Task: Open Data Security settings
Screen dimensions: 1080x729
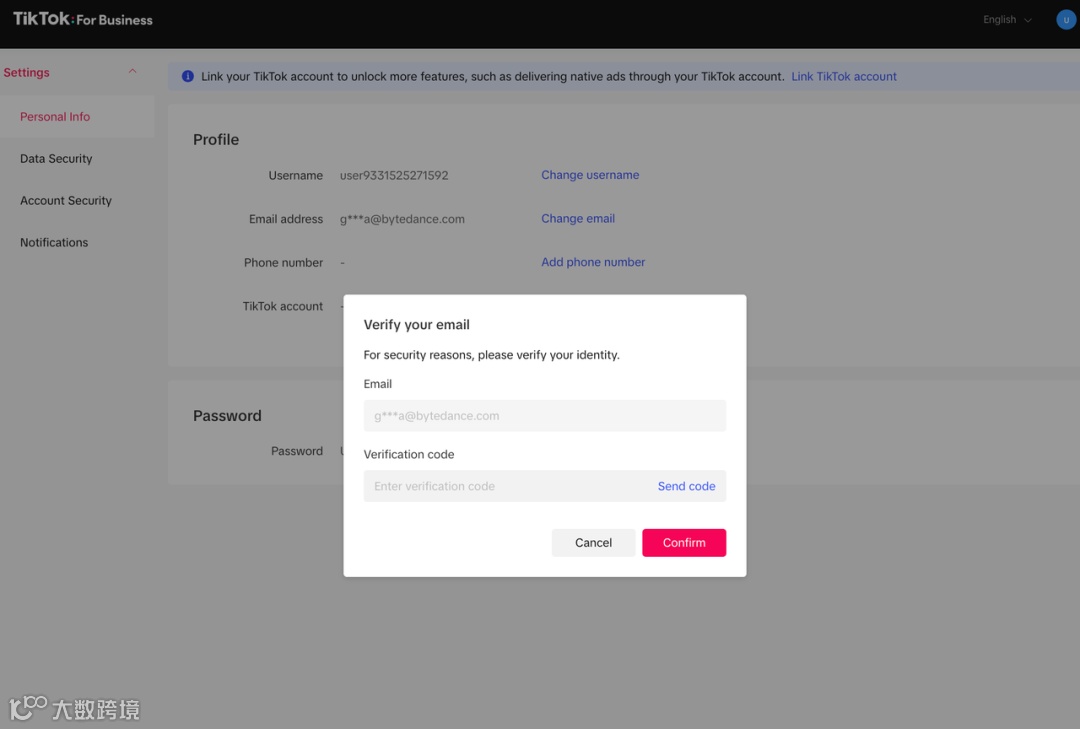Action: [x=56, y=158]
